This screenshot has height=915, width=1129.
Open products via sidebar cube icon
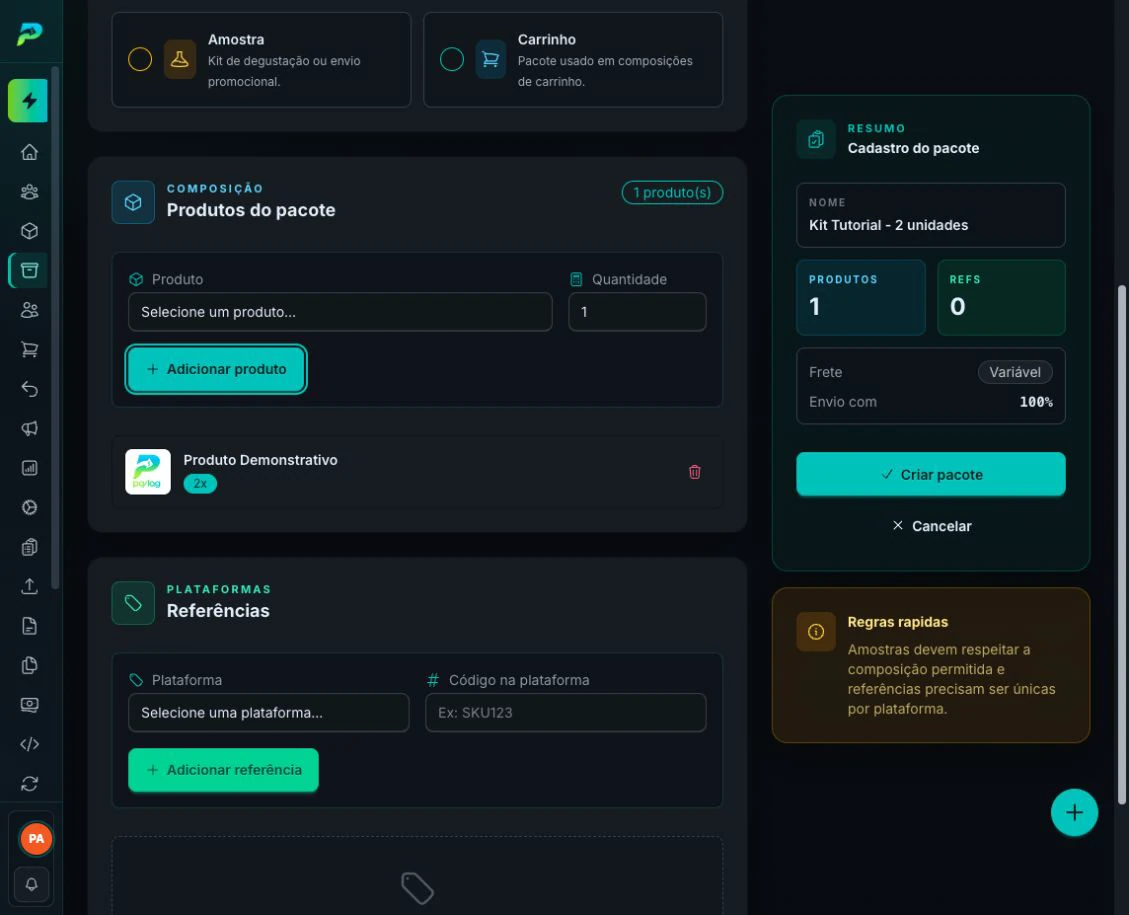point(29,231)
